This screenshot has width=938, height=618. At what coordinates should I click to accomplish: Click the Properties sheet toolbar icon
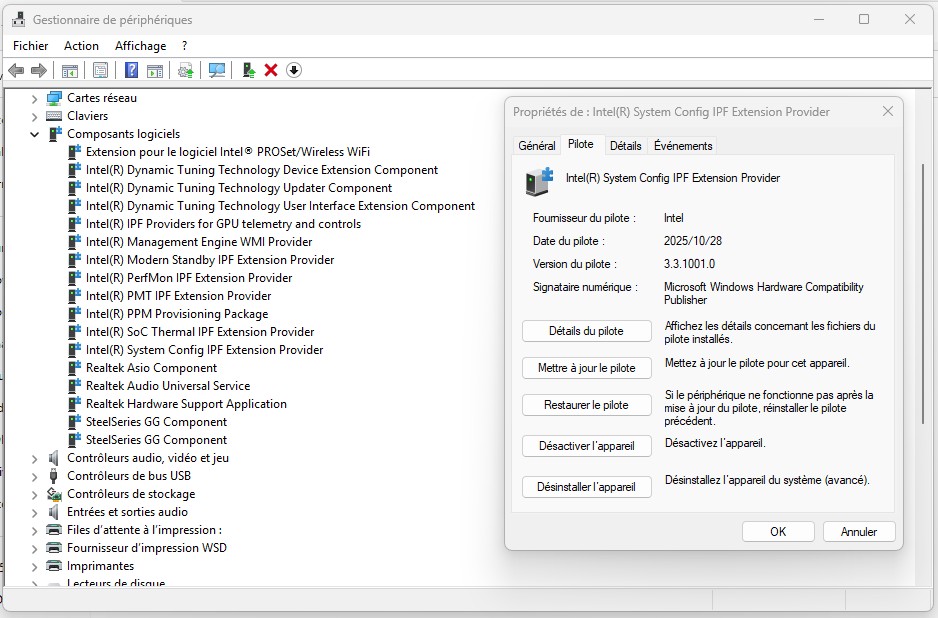(100, 70)
